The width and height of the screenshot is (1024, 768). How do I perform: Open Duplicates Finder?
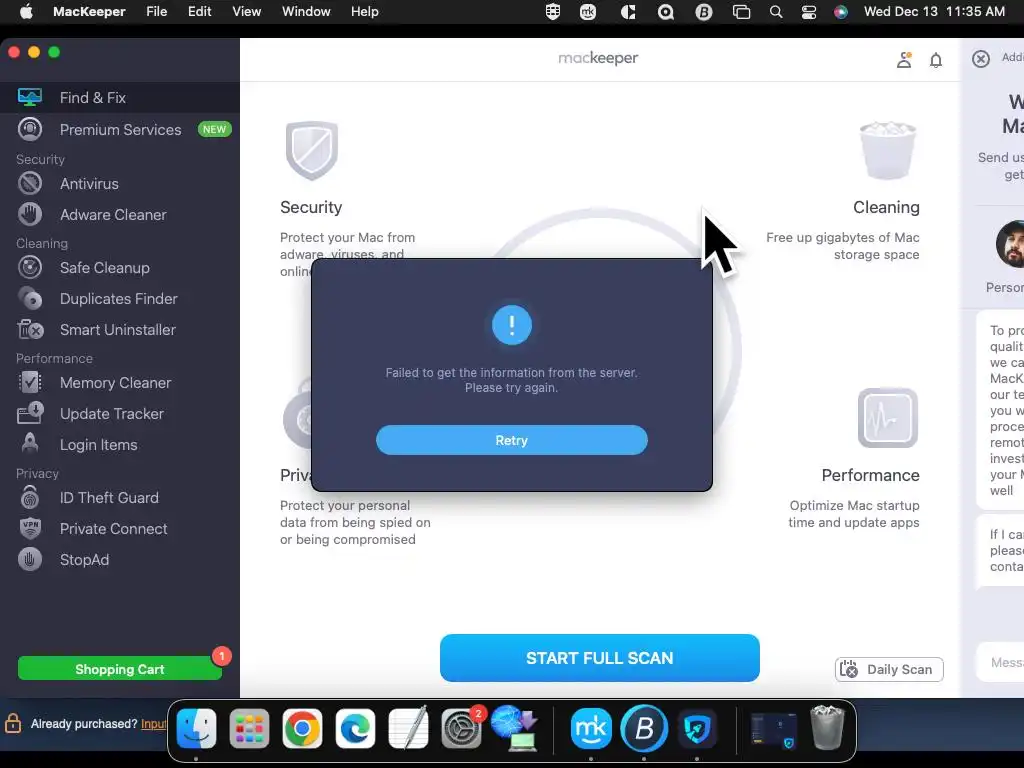pos(120,298)
